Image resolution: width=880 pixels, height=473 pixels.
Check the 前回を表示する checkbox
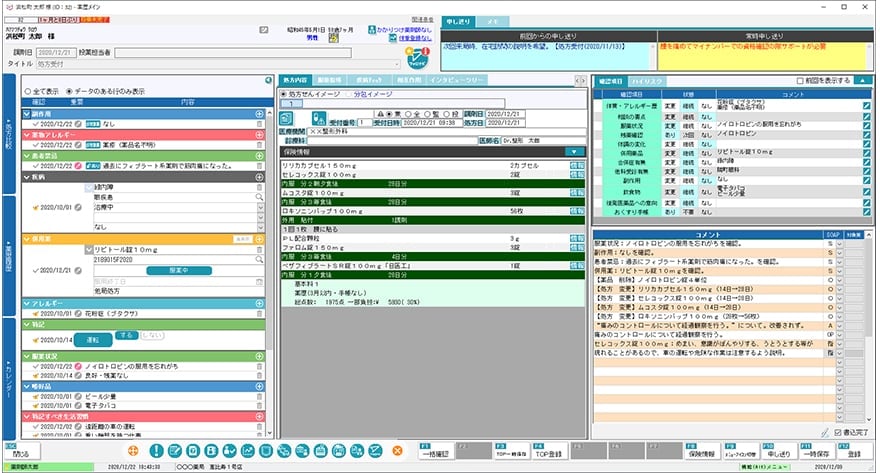[798, 79]
